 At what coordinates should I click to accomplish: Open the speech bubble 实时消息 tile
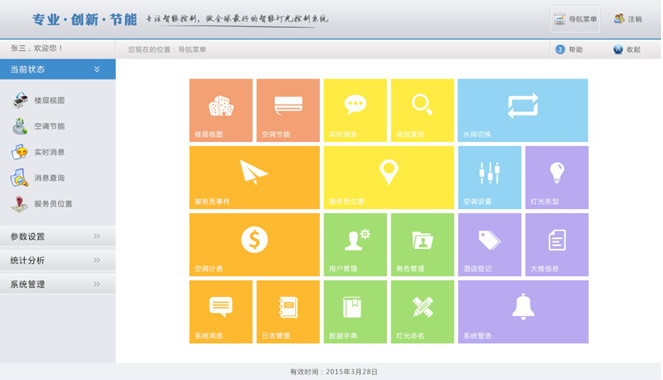(355, 110)
